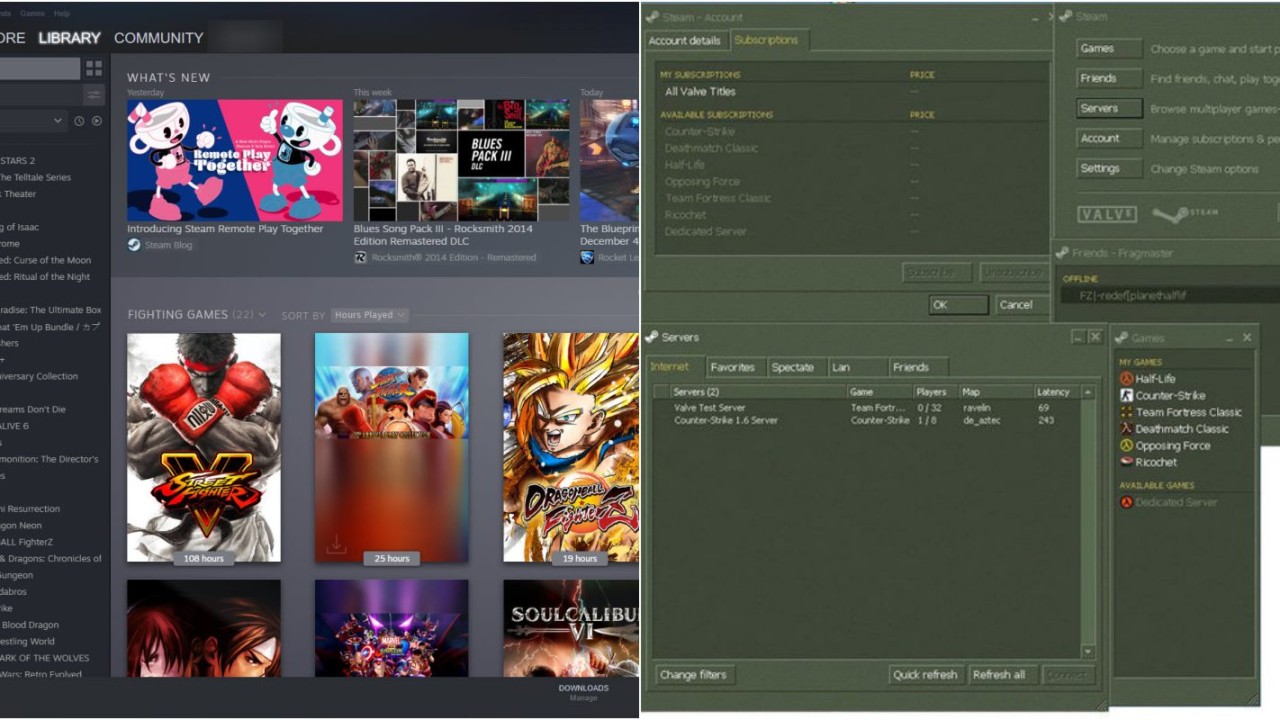This screenshot has width=1280, height=720.
Task: Open the Account details tab
Action: [684, 41]
